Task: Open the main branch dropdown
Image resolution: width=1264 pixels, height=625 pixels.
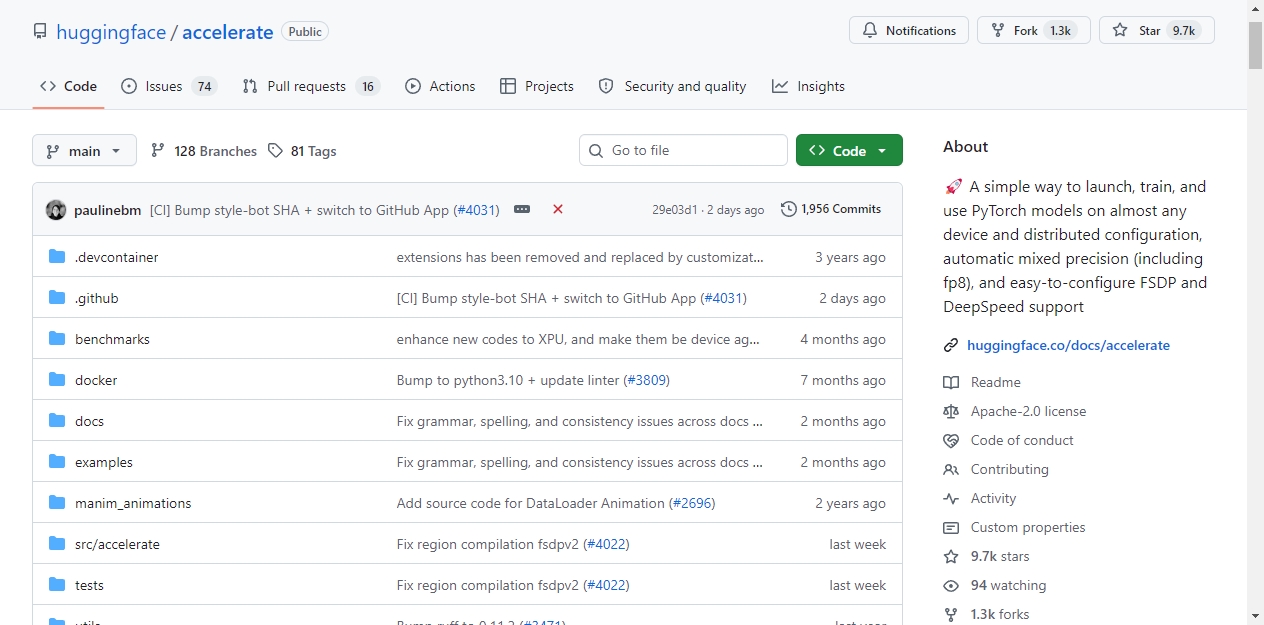Action: (x=84, y=151)
